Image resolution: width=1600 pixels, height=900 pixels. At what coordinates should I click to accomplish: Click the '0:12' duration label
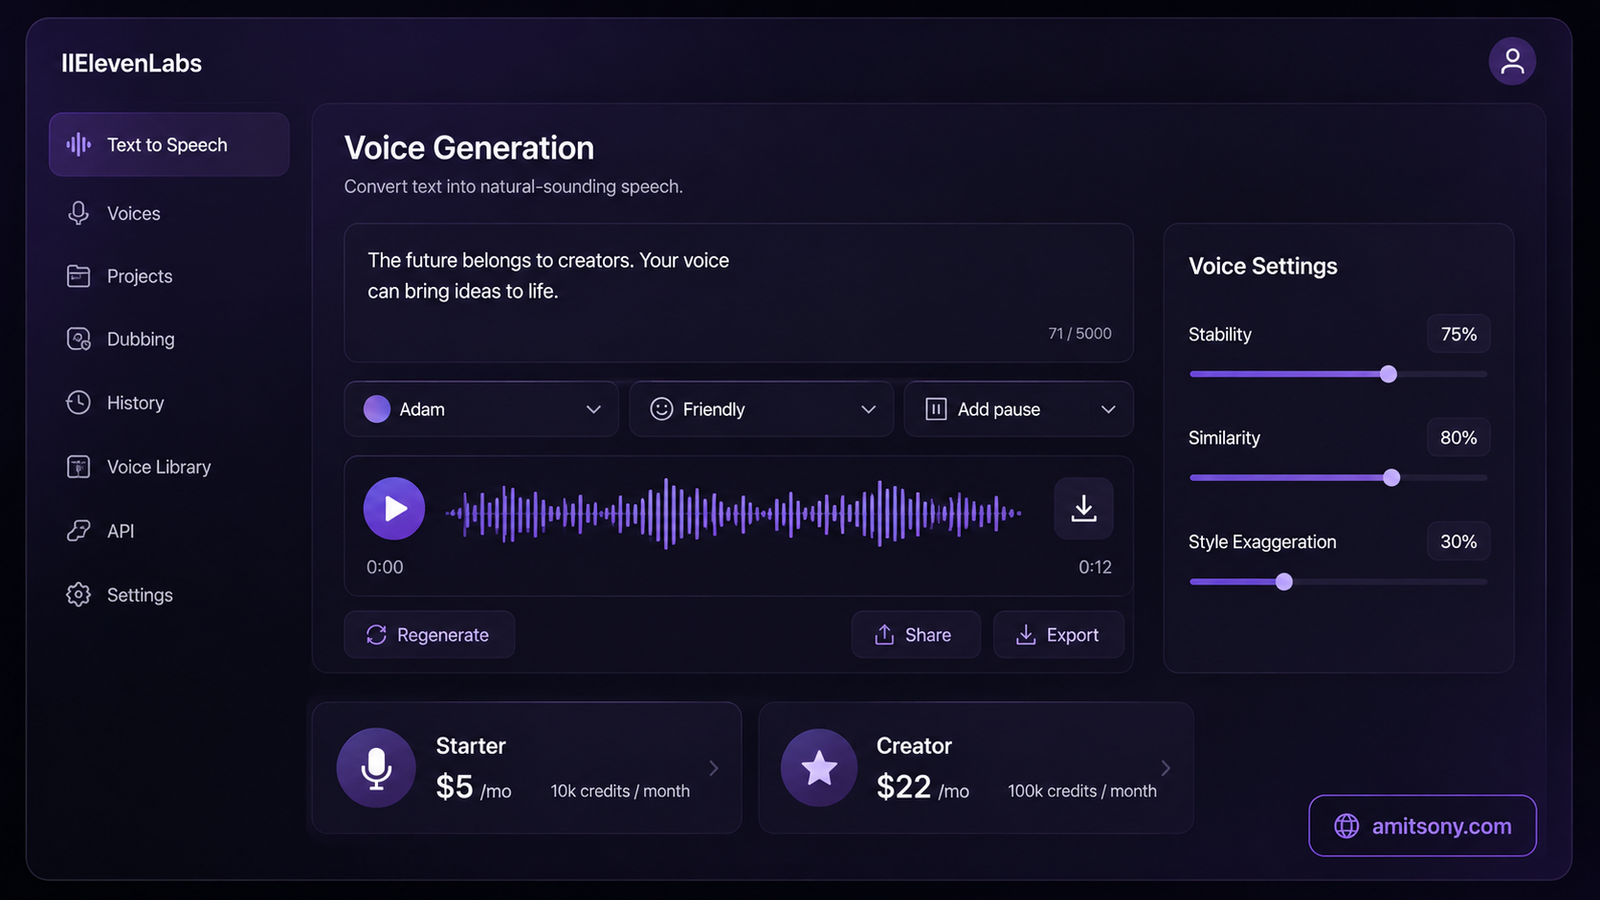[x=1095, y=567]
